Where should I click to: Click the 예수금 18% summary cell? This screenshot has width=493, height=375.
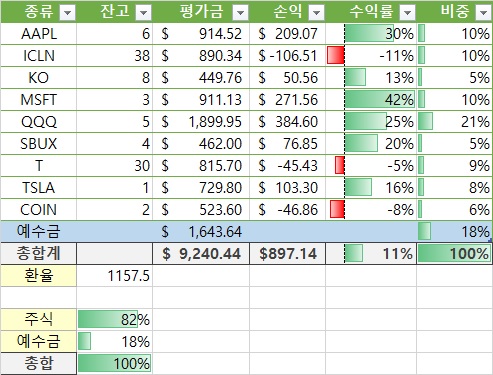115,341
